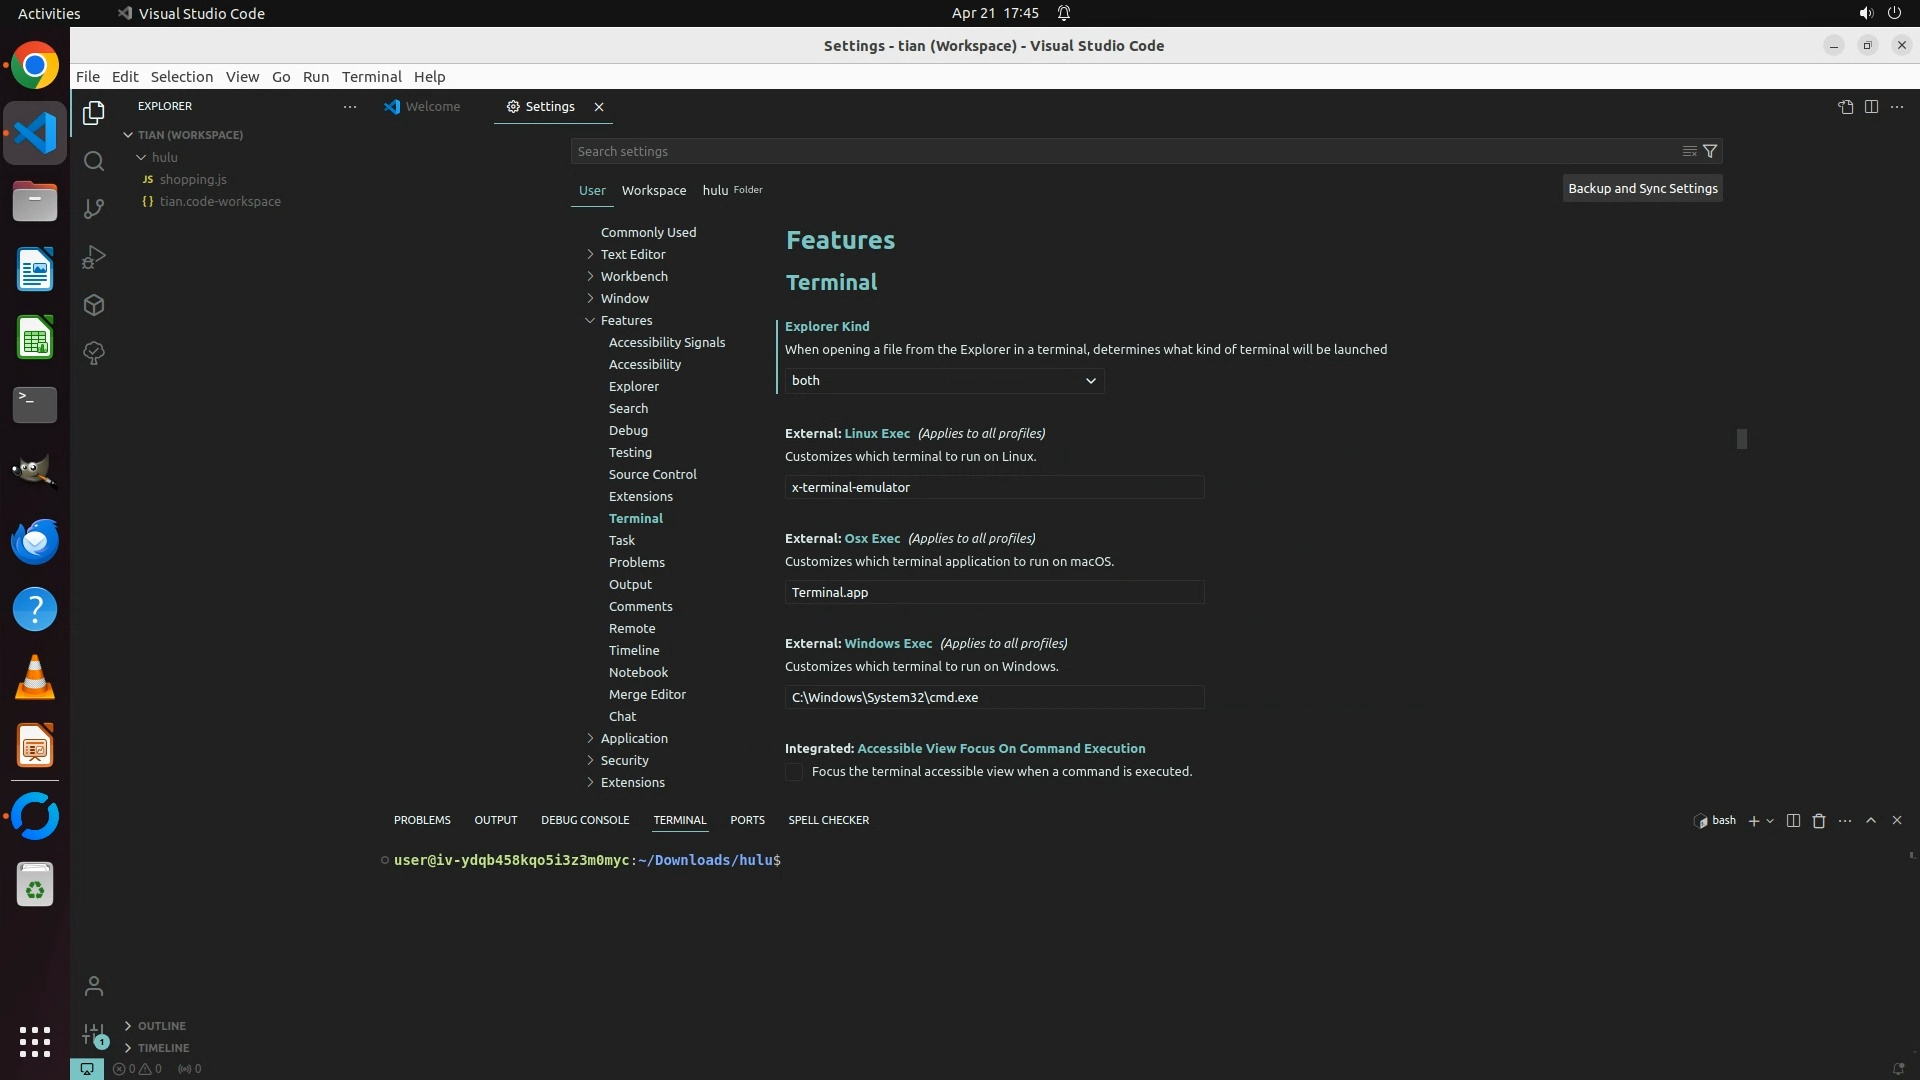Screen dimensions: 1920x1080
Task: Click Backup and Sync Settings button
Action: pos(1642,188)
